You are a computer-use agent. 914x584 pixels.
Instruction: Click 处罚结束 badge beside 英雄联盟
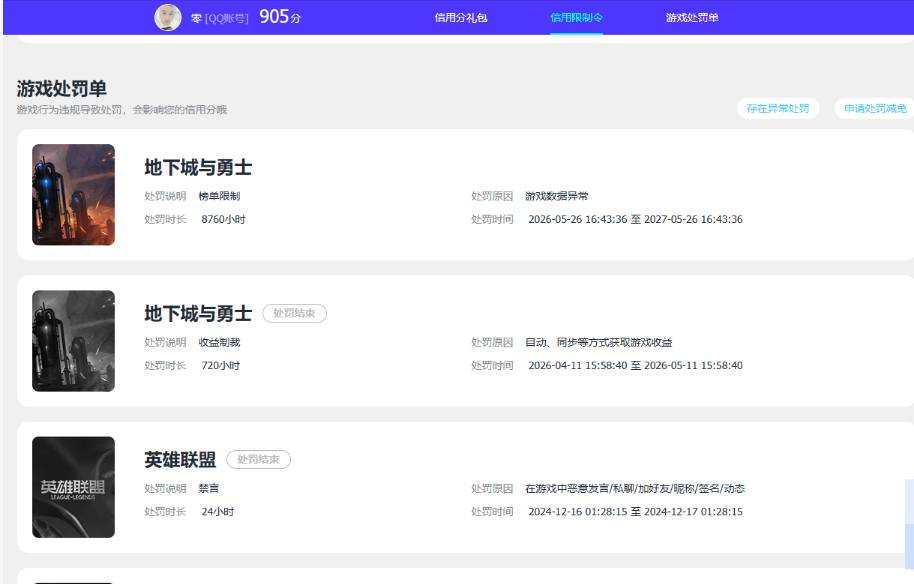click(258, 460)
